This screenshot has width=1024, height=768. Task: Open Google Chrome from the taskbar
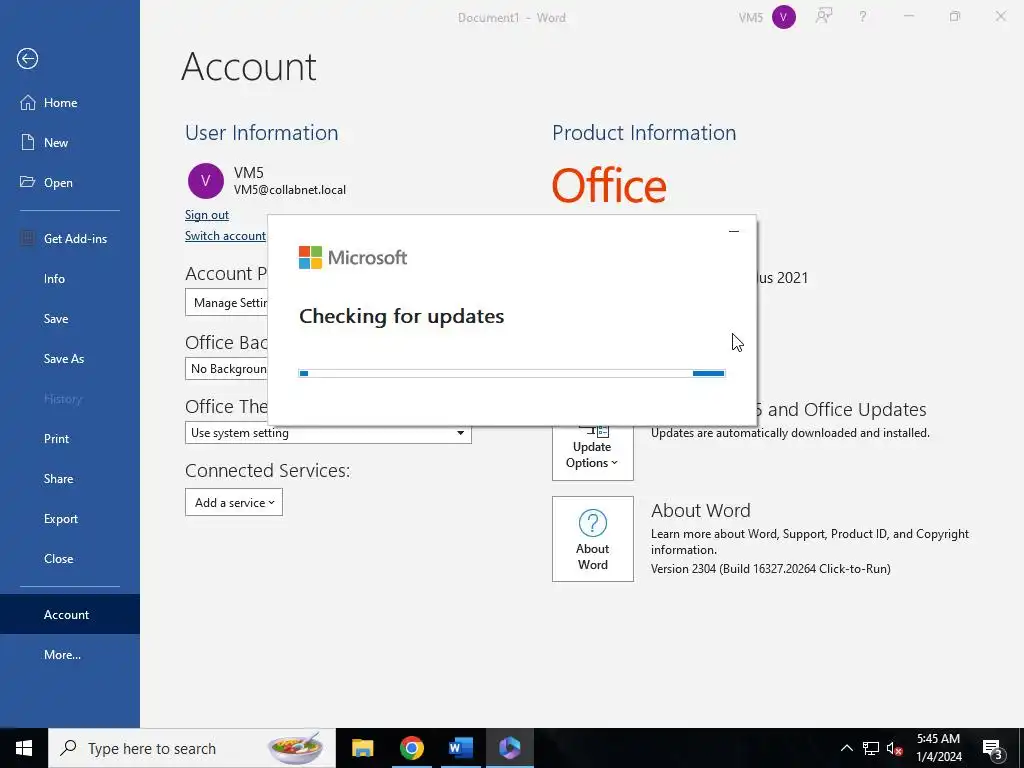pyautogui.click(x=411, y=748)
